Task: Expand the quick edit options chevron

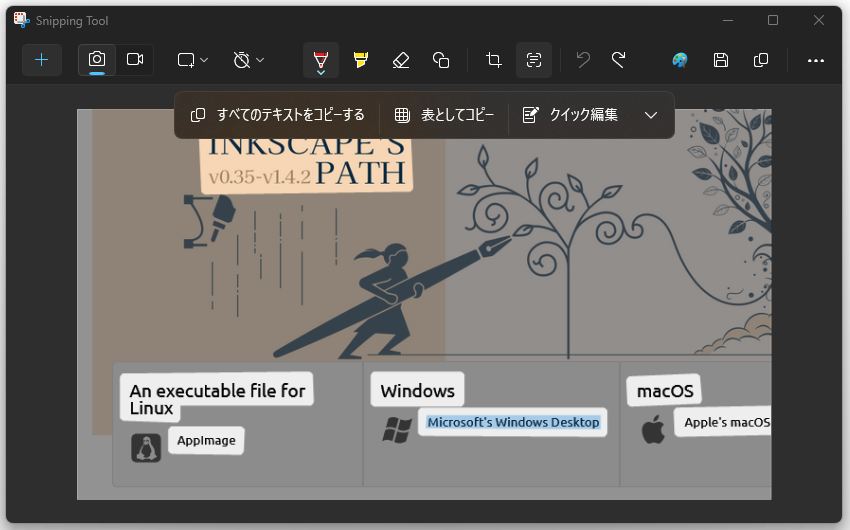Action: coord(651,115)
